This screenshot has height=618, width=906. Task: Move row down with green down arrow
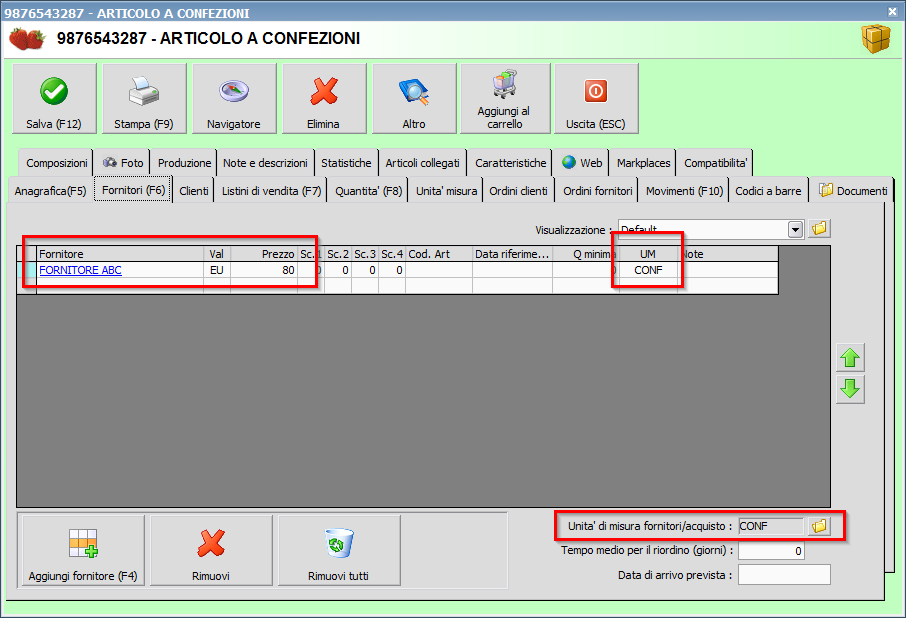[x=850, y=389]
